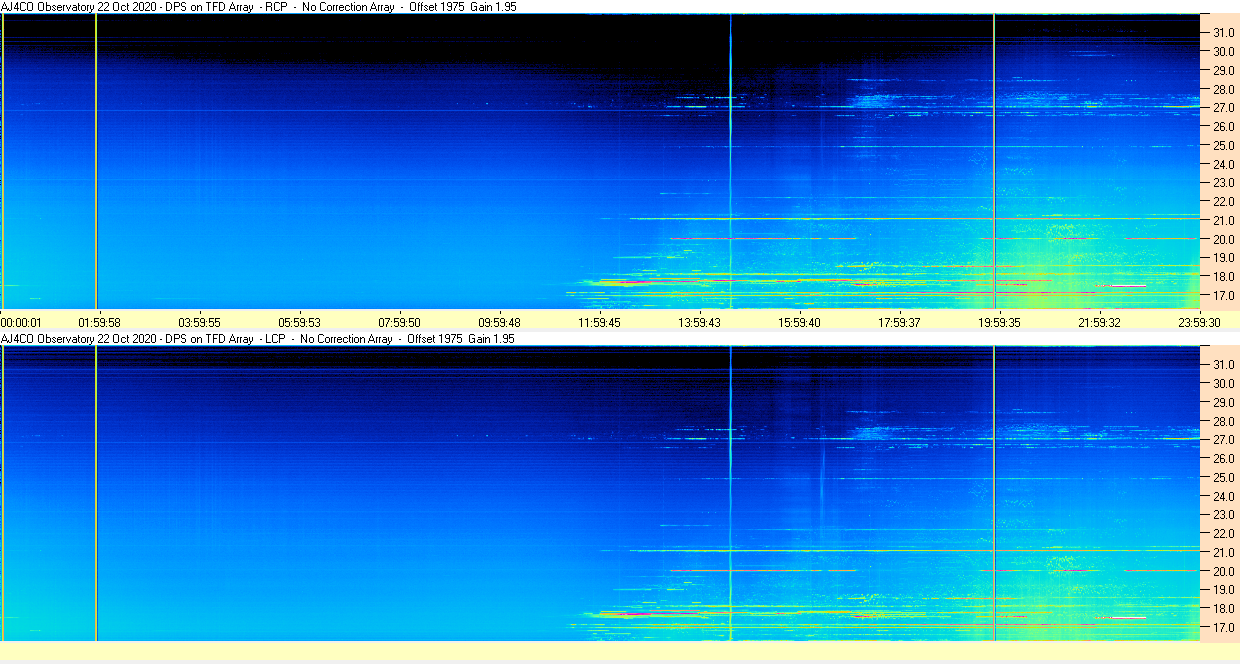Screen dimensions: 1240x664
Task: Select the 00:00:01 time axis label
Action: click(21, 322)
